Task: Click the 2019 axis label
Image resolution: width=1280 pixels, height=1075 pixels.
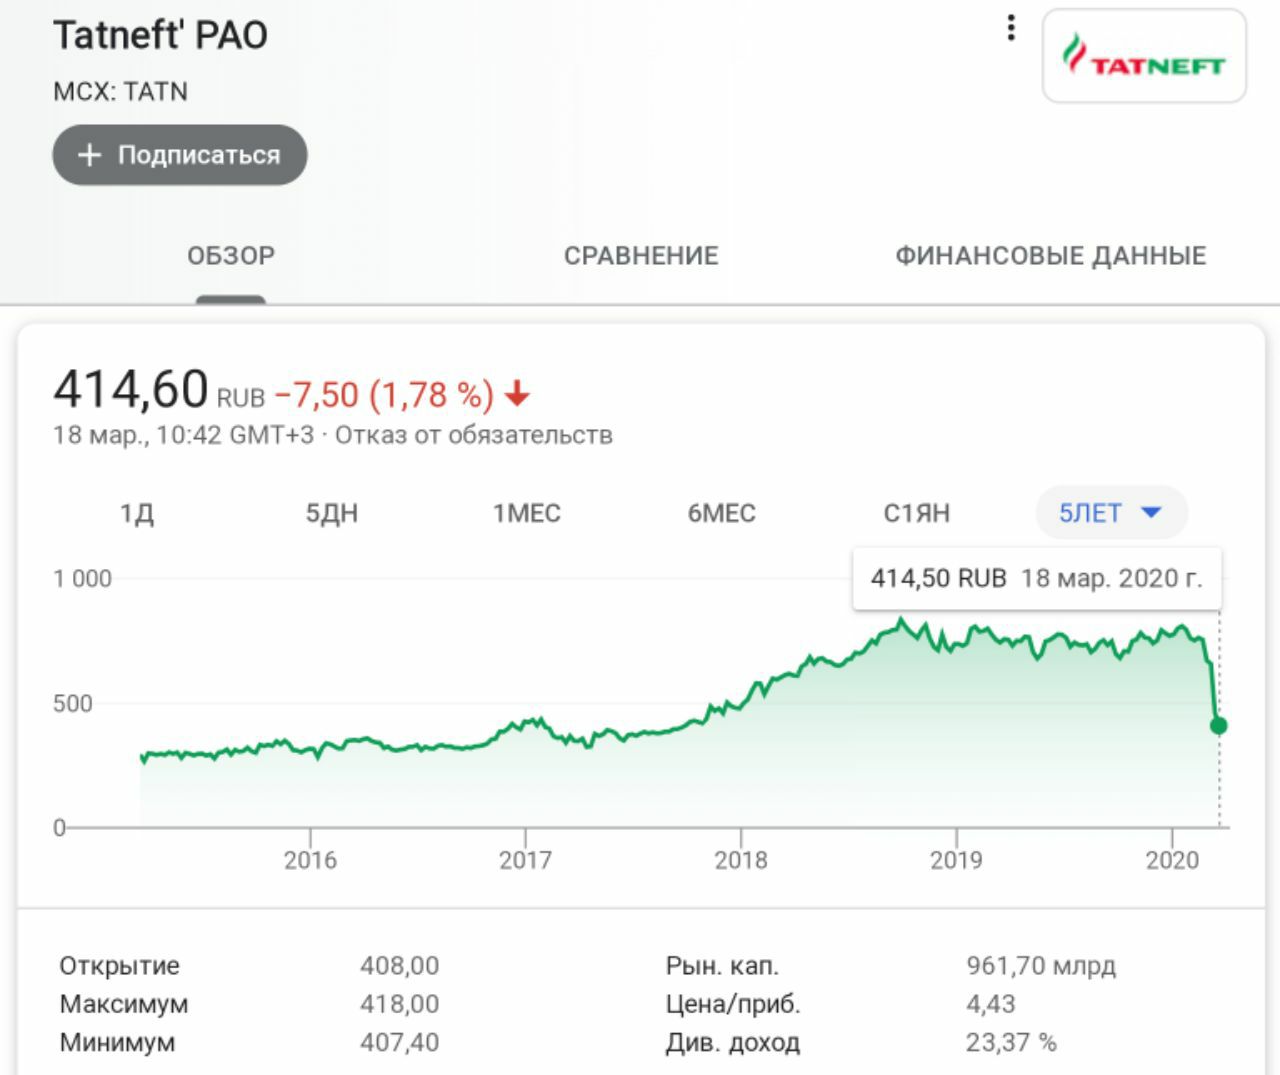Action: [x=956, y=860]
